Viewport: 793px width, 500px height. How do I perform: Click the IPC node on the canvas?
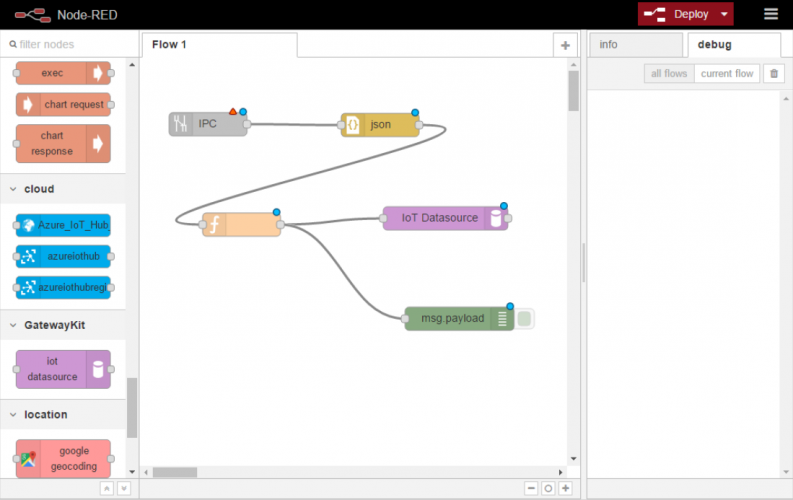207,124
